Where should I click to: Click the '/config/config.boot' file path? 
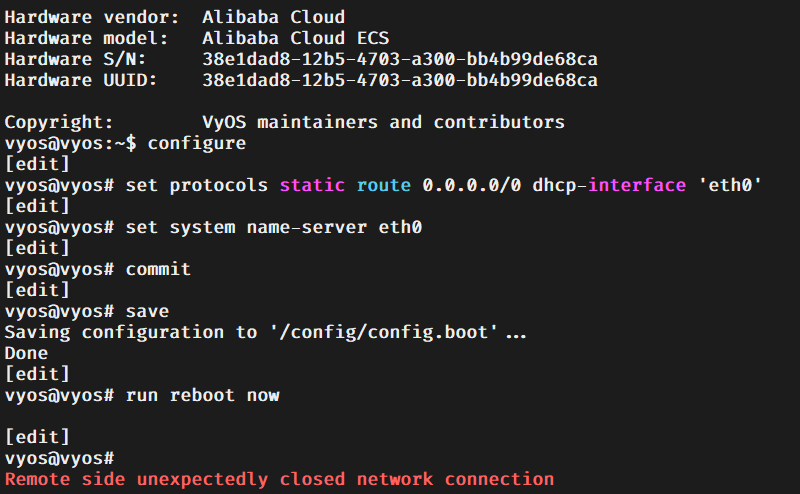[384, 332]
